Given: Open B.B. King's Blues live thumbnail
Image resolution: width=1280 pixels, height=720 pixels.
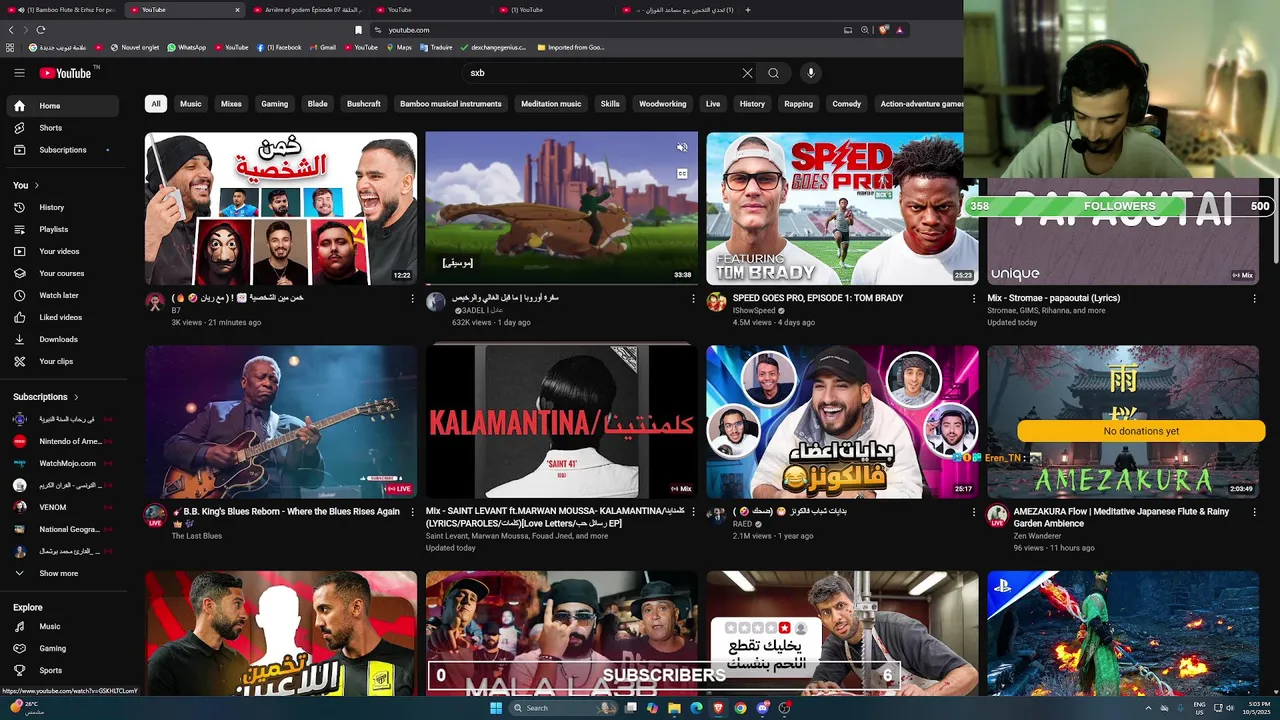Looking at the screenshot, I should (x=281, y=422).
